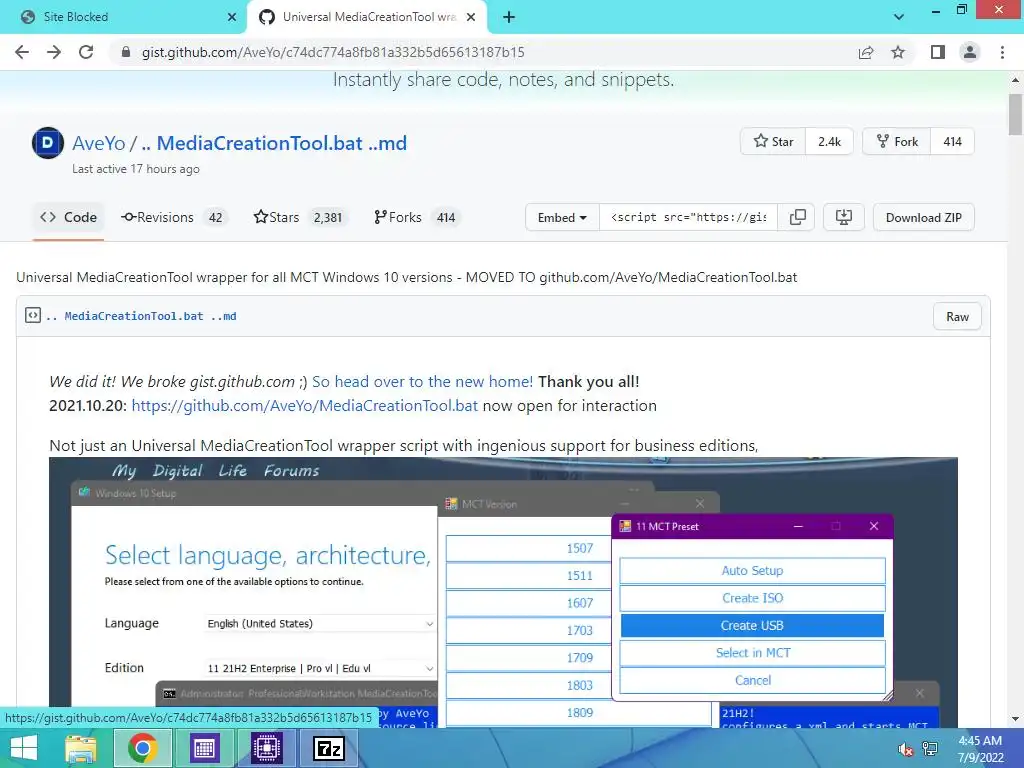Bookmark this tab with the star icon
Viewport: 1024px width, 768px height.
coord(898,52)
